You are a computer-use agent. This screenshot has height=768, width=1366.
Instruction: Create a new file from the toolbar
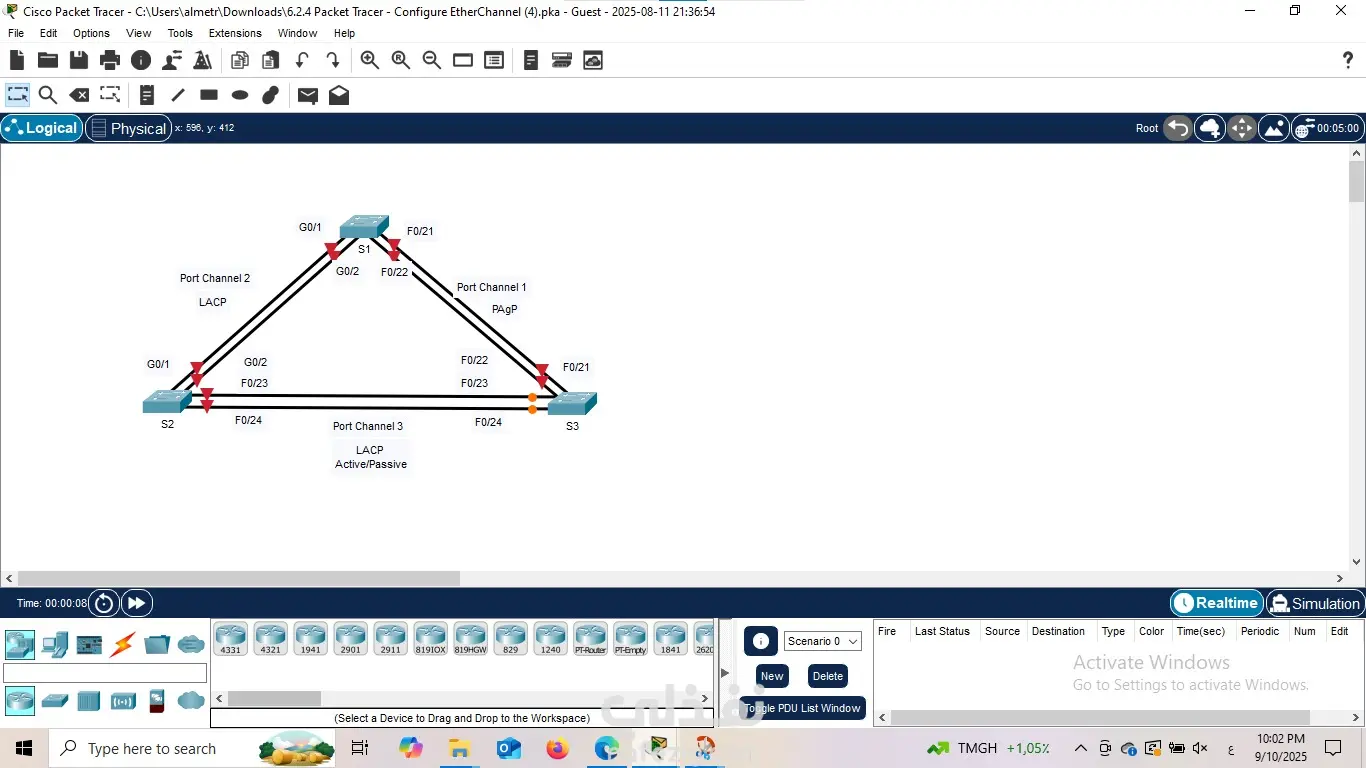[17, 60]
